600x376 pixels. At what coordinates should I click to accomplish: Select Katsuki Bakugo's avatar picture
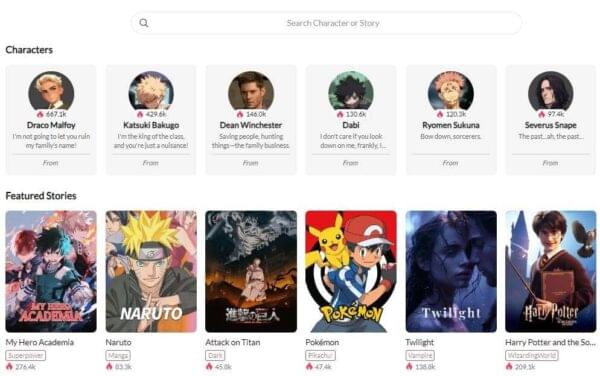coord(151,93)
